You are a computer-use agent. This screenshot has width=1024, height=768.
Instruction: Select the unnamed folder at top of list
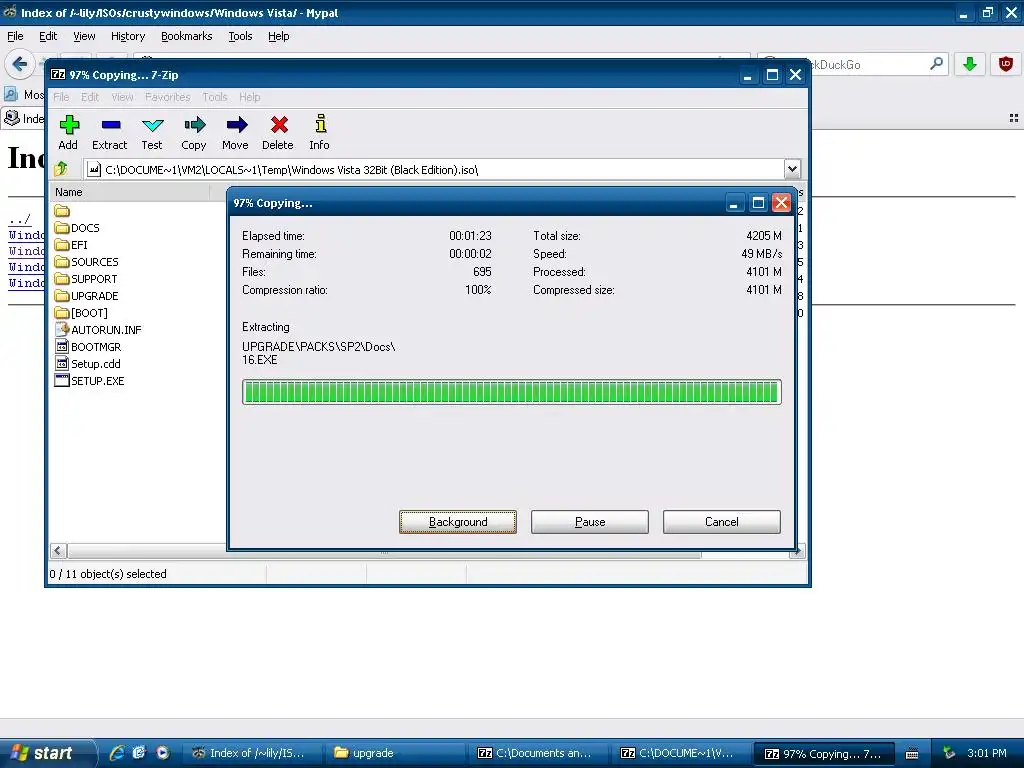[x=62, y=211]
